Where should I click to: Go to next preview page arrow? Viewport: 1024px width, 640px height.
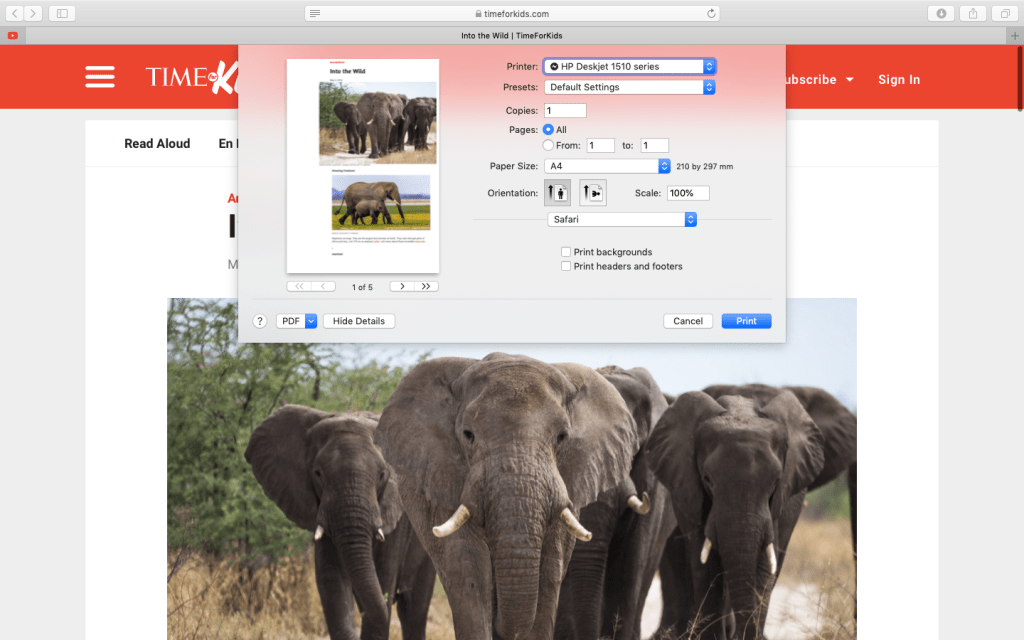click(x=402, y=287)
